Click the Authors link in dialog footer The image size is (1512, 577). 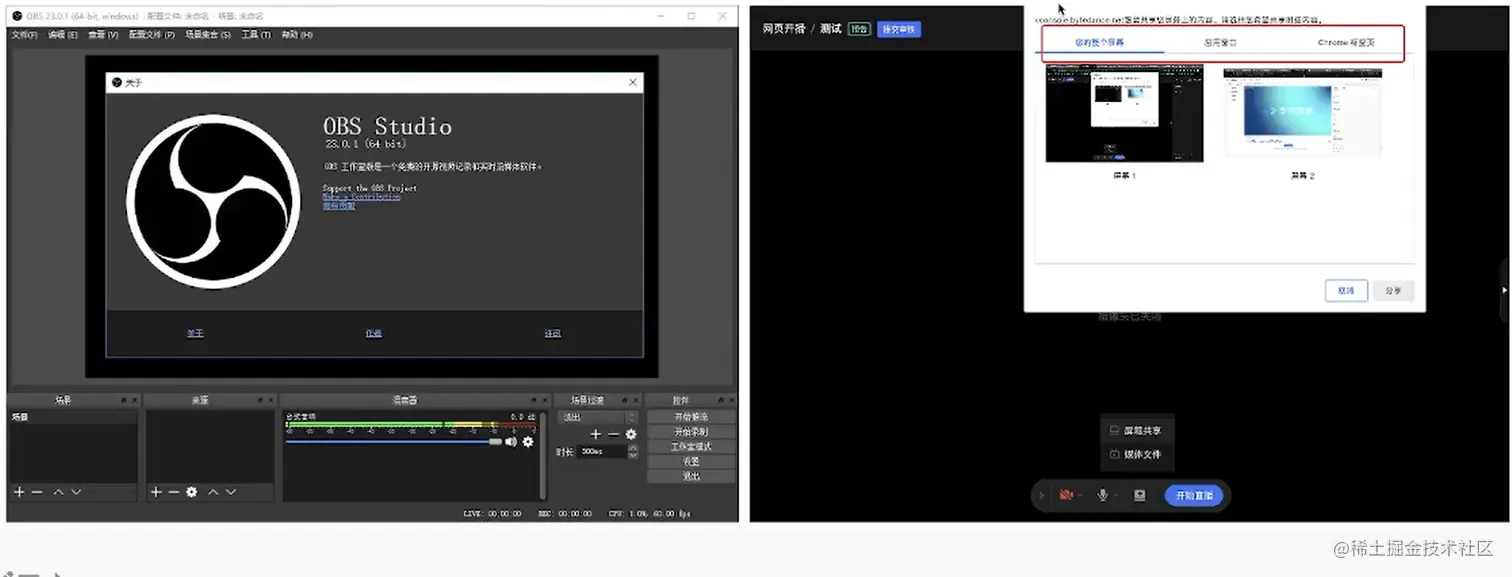[x=374, y=333]
